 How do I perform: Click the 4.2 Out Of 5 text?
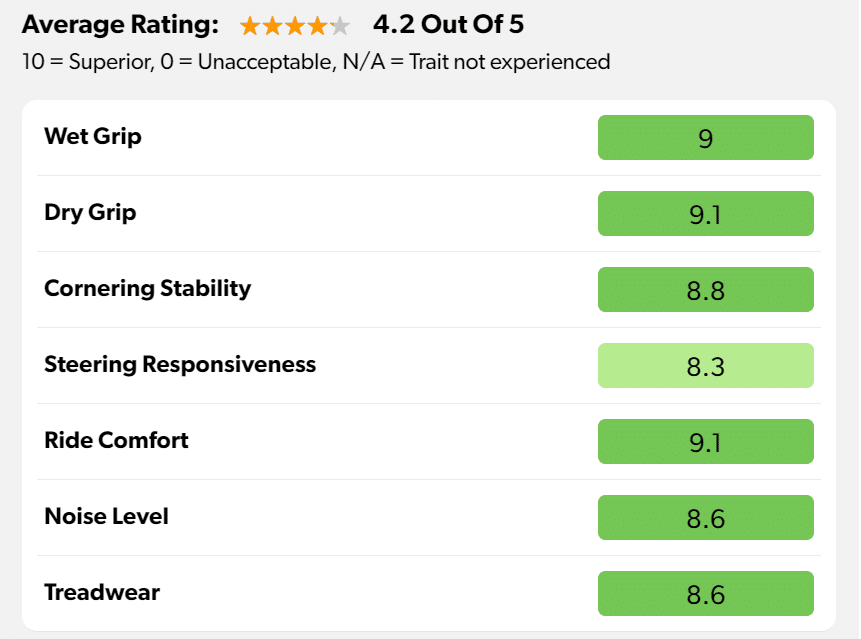448,25
